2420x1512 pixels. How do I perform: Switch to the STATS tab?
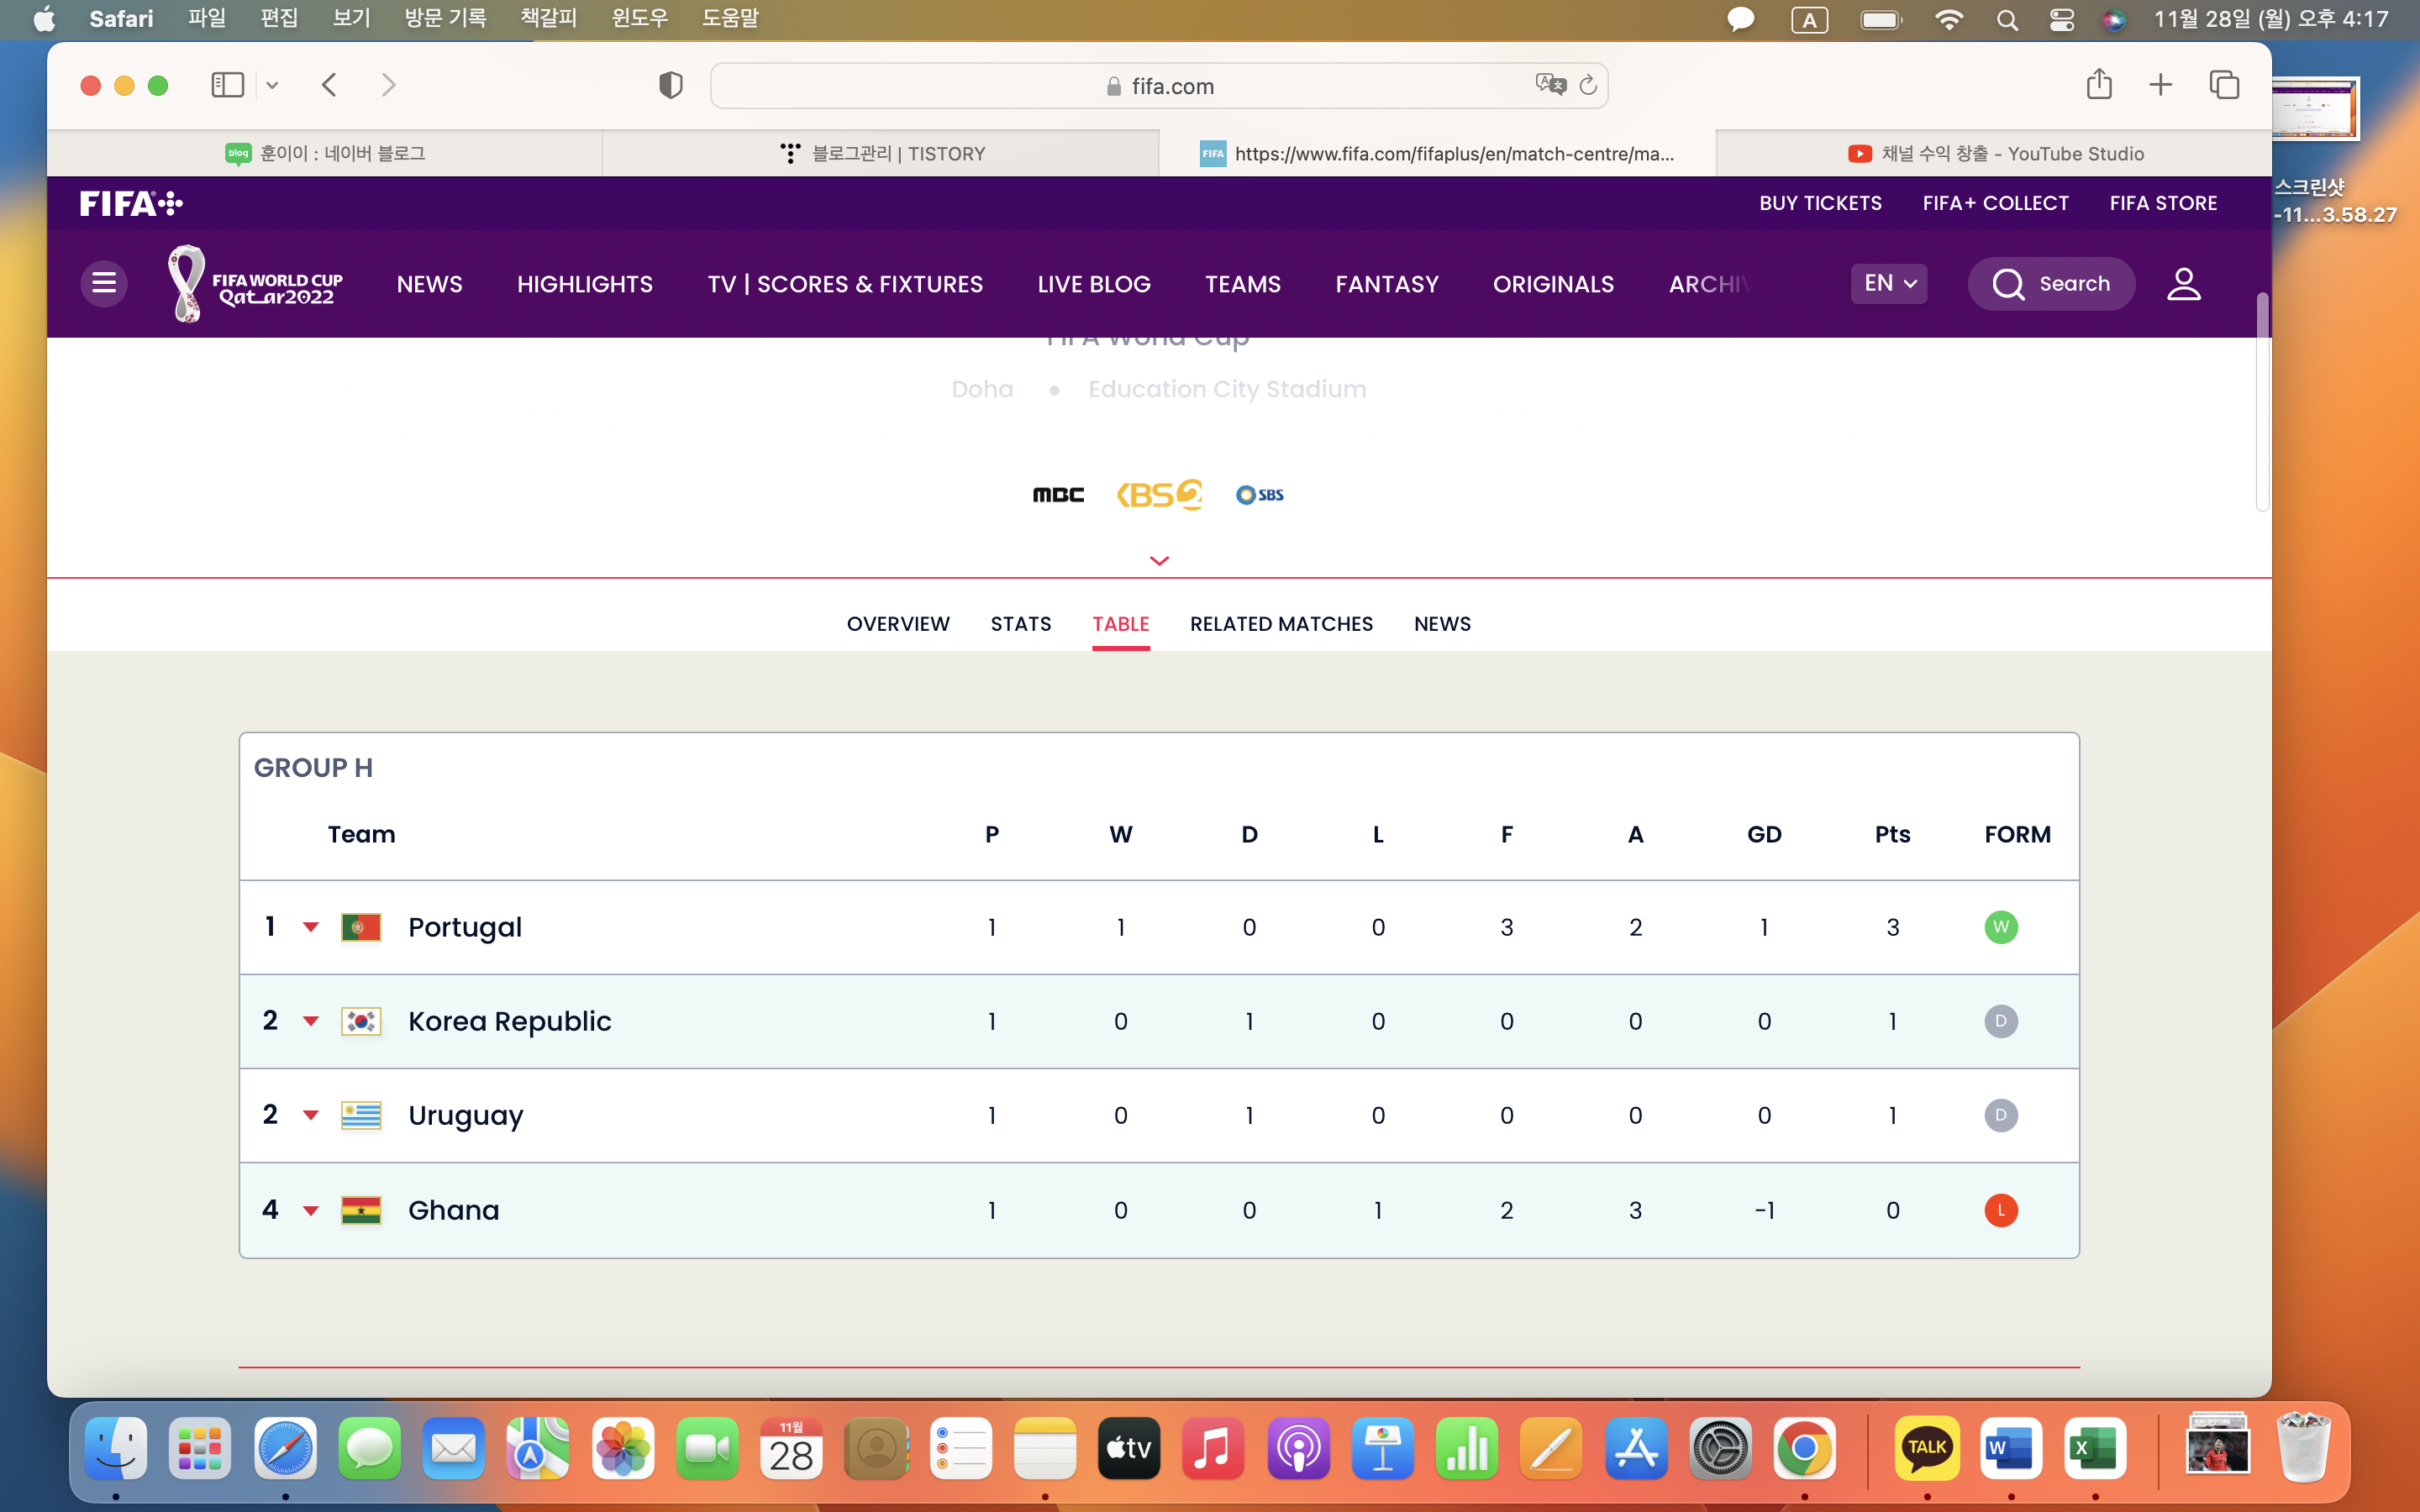click(1021, 624)
